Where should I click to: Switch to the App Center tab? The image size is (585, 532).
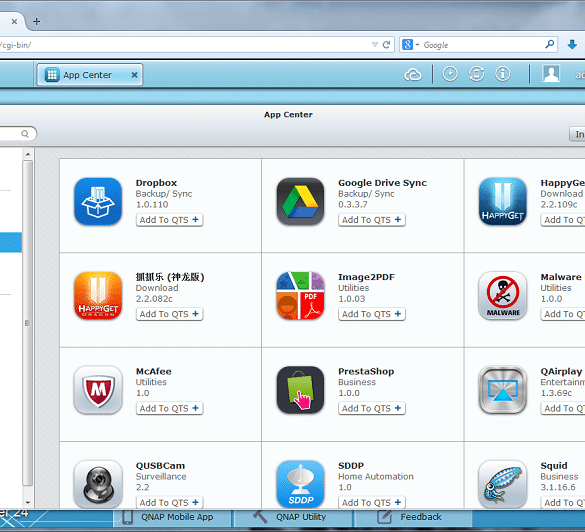[x=90, y=75]
